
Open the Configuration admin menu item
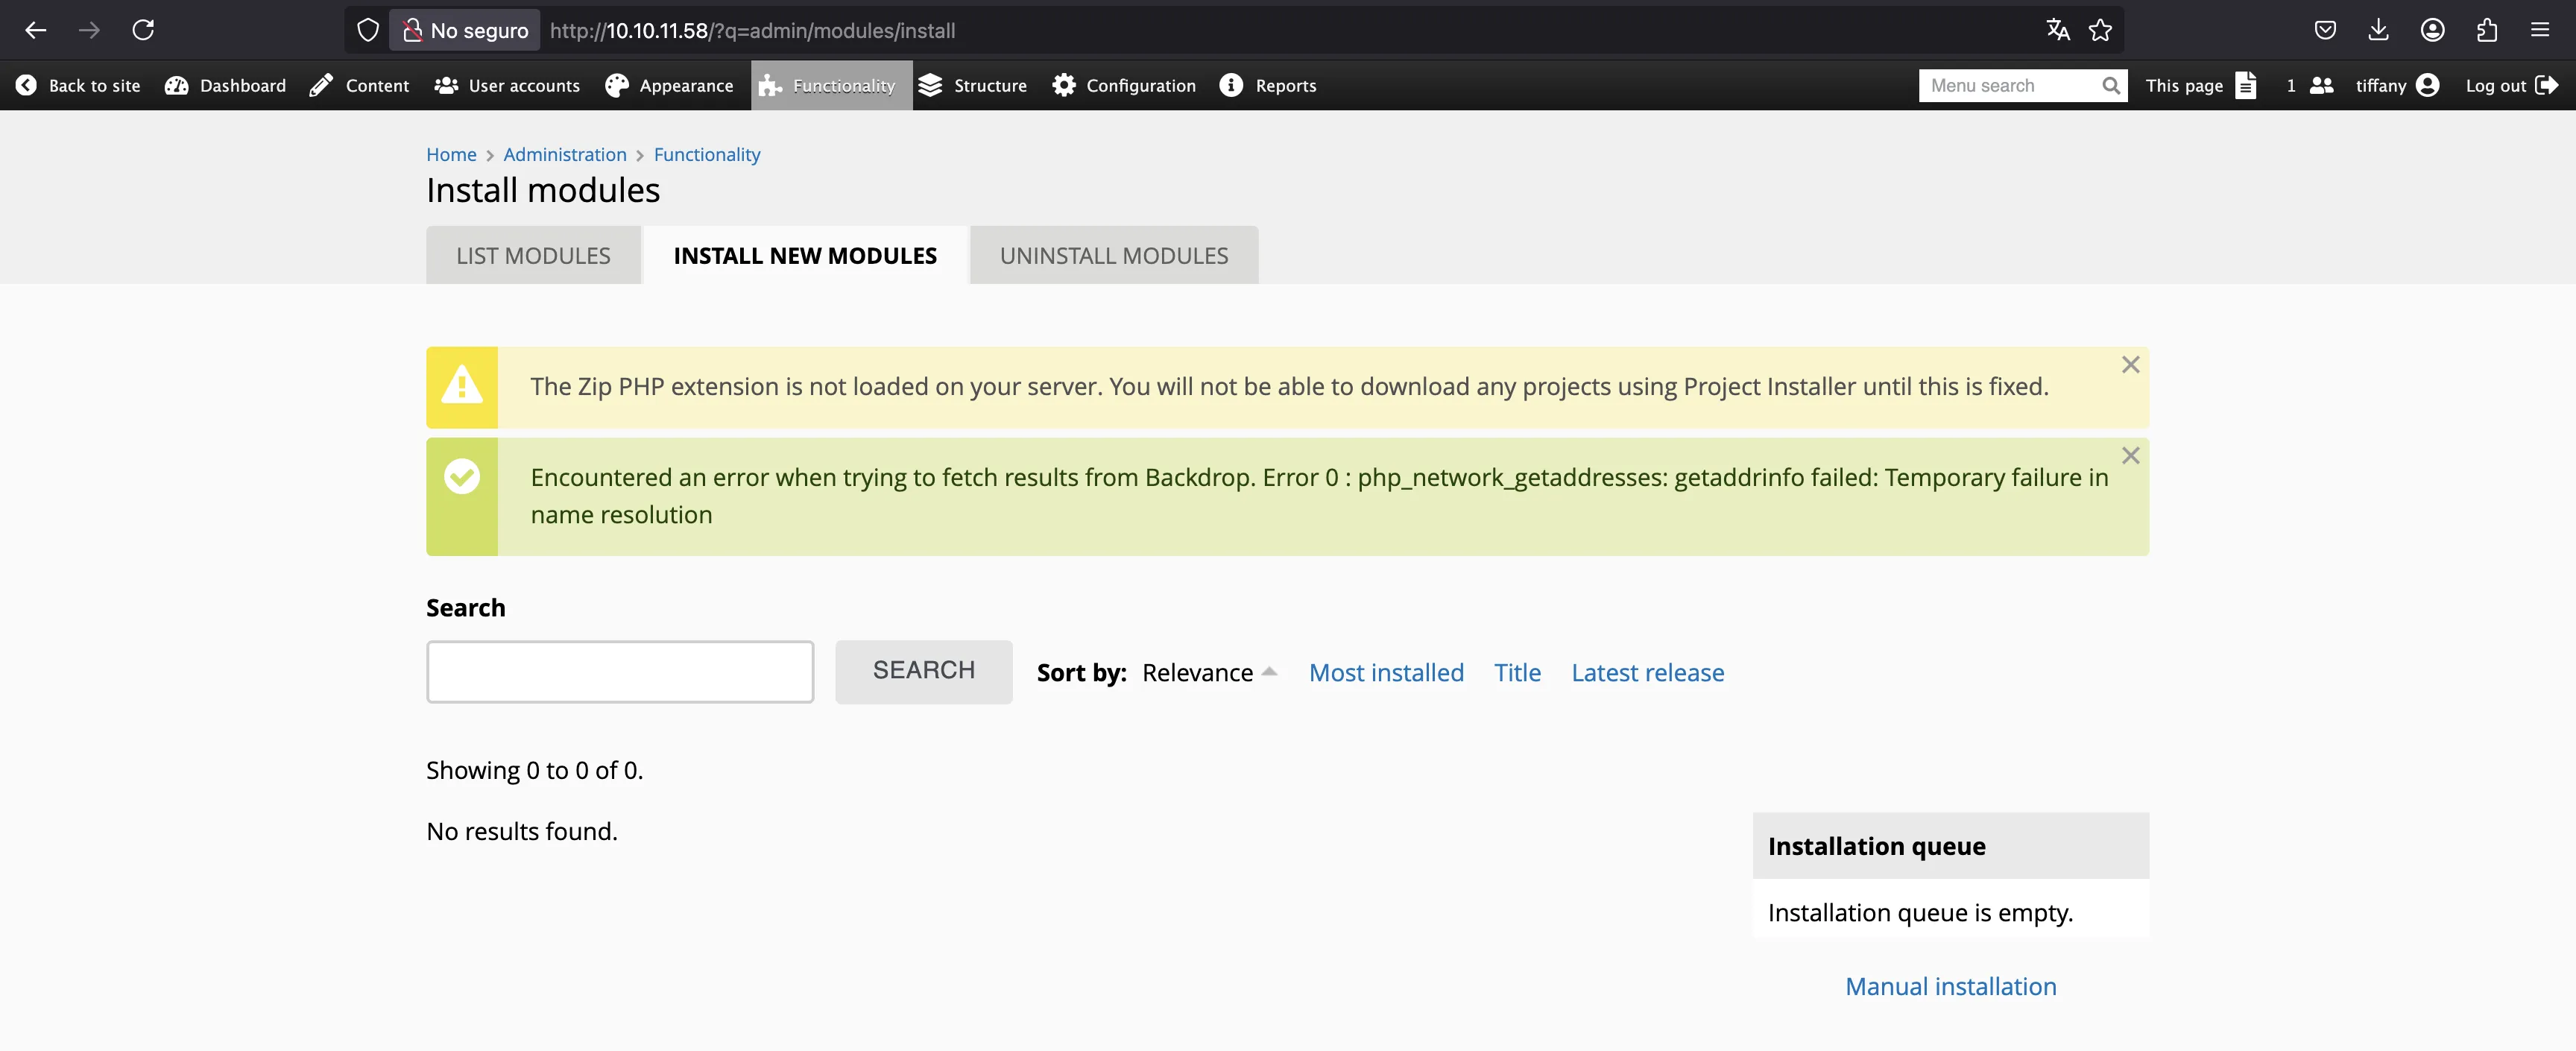pyautogui.click(x=1123, y=86)
